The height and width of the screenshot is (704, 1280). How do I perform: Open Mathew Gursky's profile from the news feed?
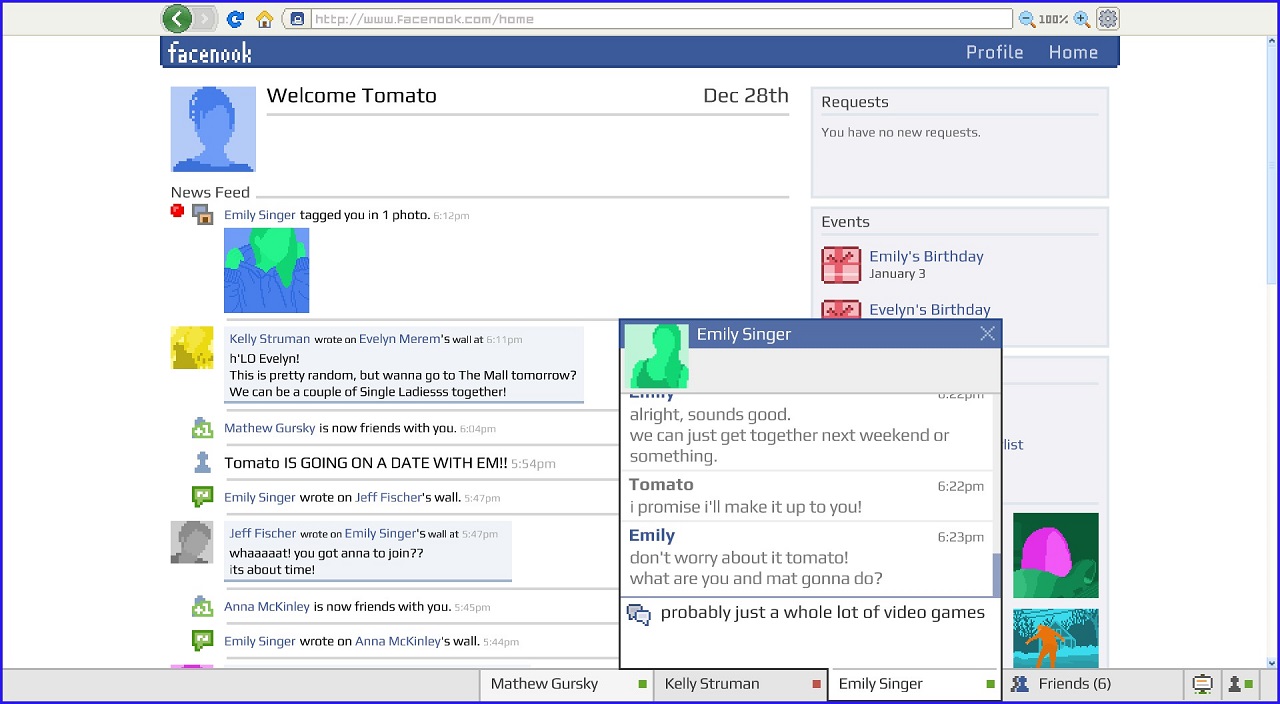click(x=270, y=428)
